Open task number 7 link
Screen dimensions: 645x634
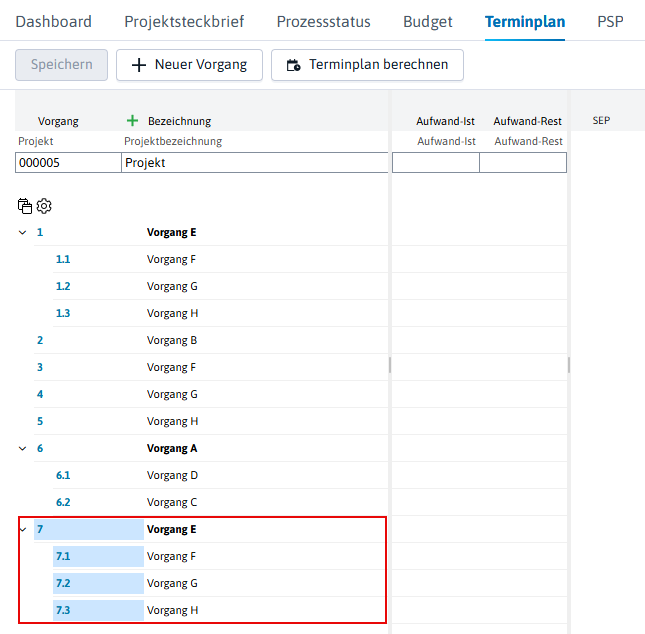40,529
